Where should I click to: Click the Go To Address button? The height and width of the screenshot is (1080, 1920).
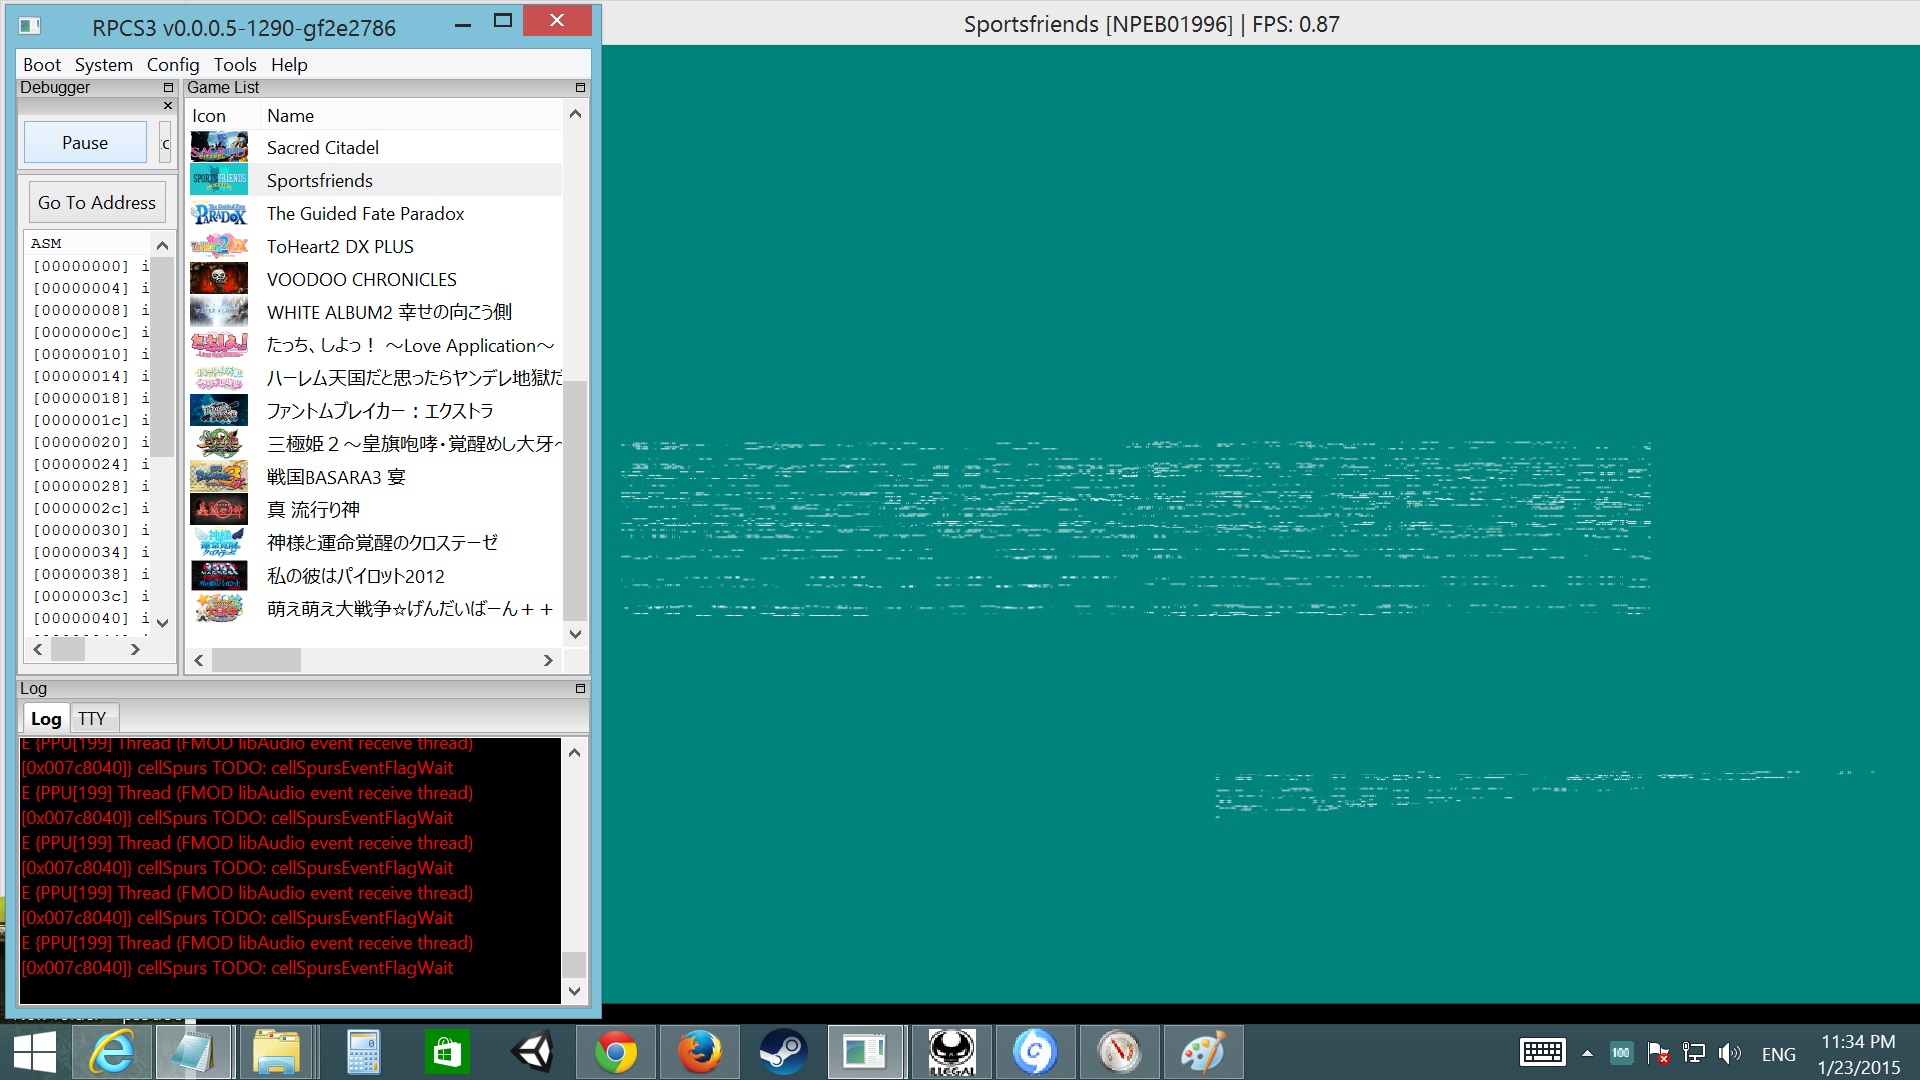coord(97,203)
